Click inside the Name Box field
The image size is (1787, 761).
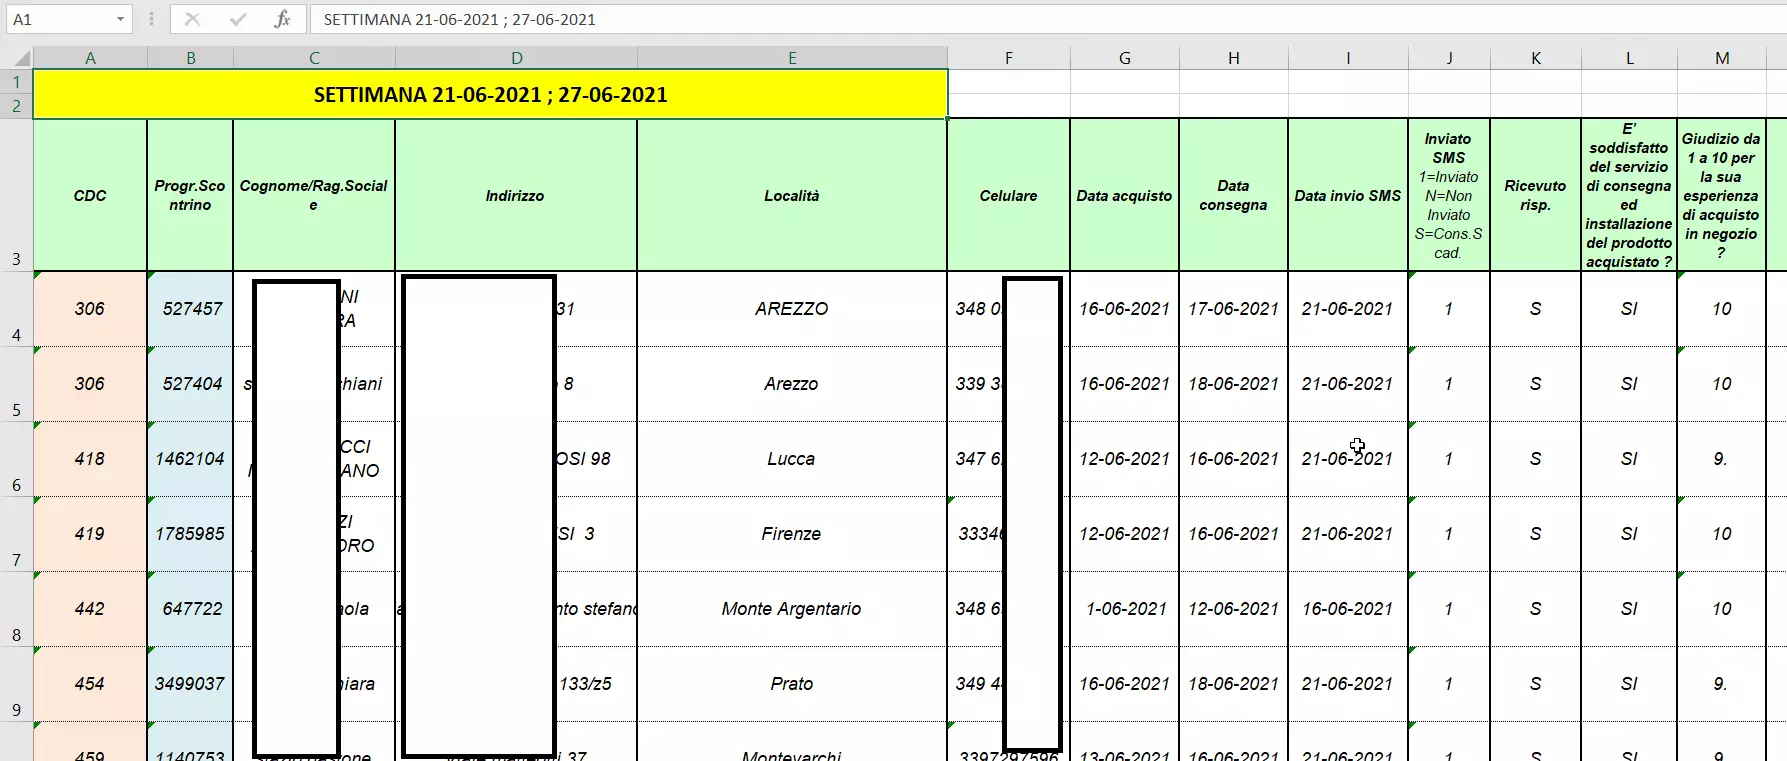[58, 19]
